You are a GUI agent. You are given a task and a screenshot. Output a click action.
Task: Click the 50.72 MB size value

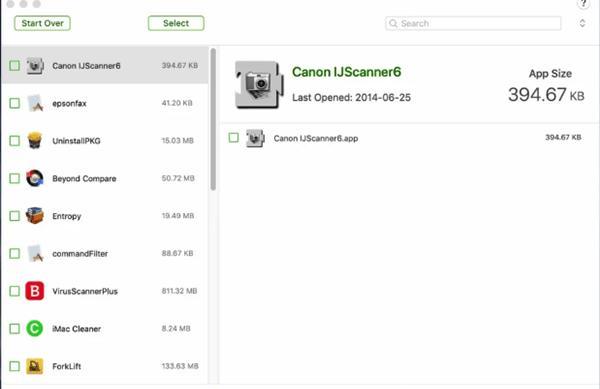click(178, 178)
